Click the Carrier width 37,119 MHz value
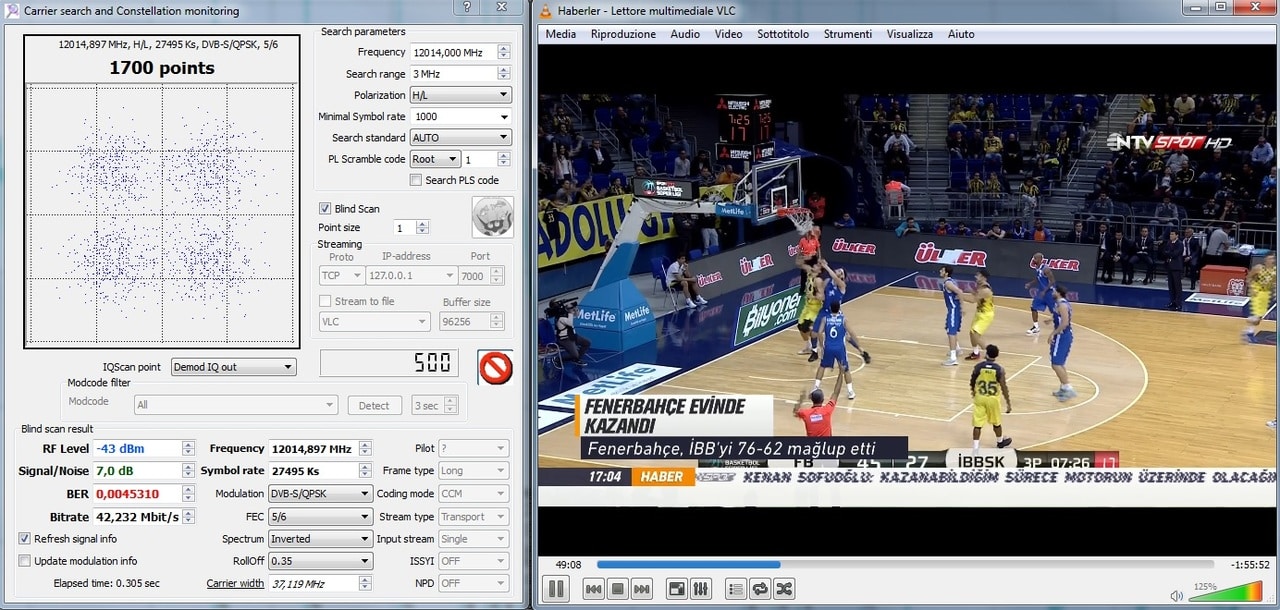The image size is (1280, 610). 312,583
